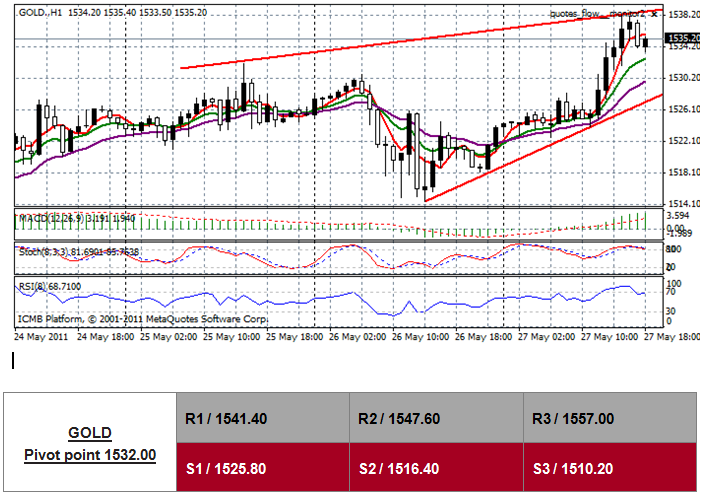Select the S3 / 1510.20 support cell
Screen dimensions: 706x498
click(x=610, y=467)
